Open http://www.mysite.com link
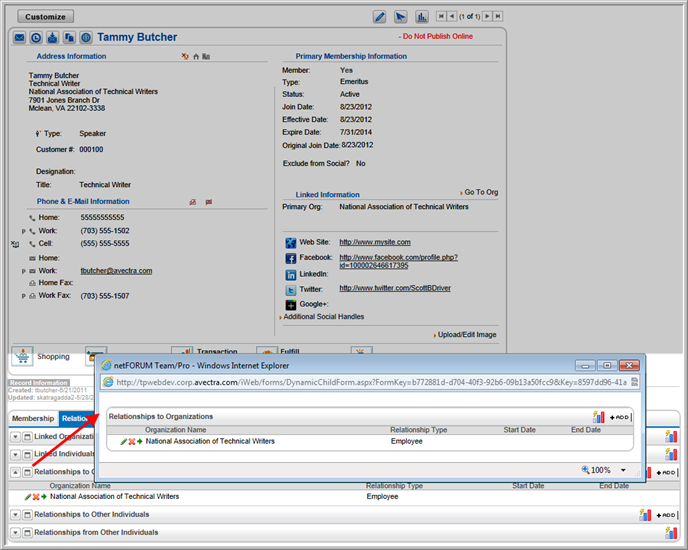The height and width of the screenshot is (550, 688). 375,242
